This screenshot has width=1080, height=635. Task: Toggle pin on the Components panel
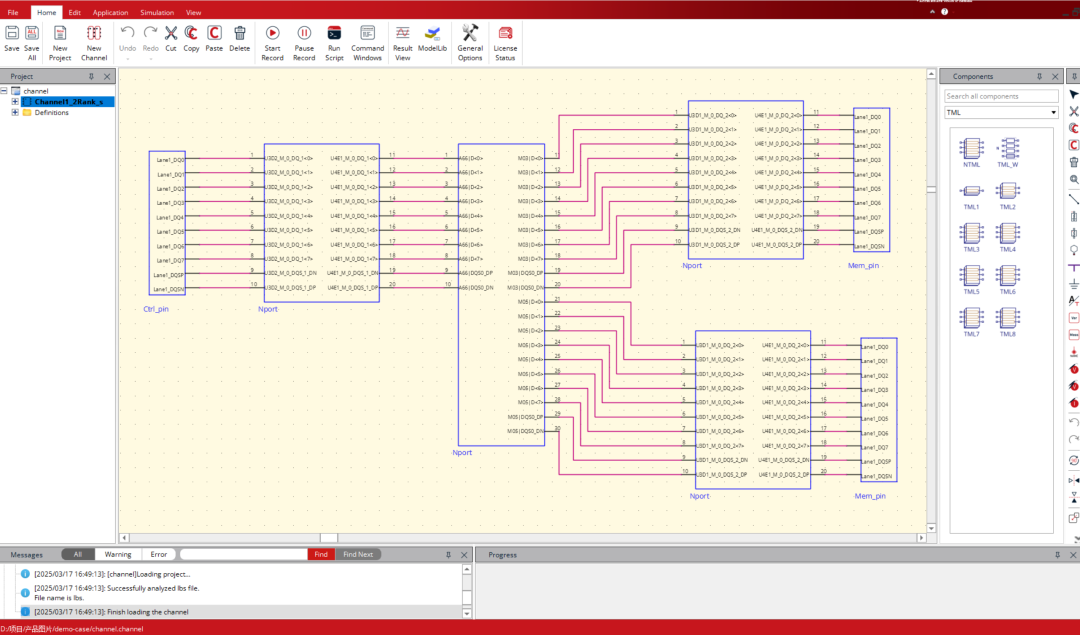[x=1039, y=76]
